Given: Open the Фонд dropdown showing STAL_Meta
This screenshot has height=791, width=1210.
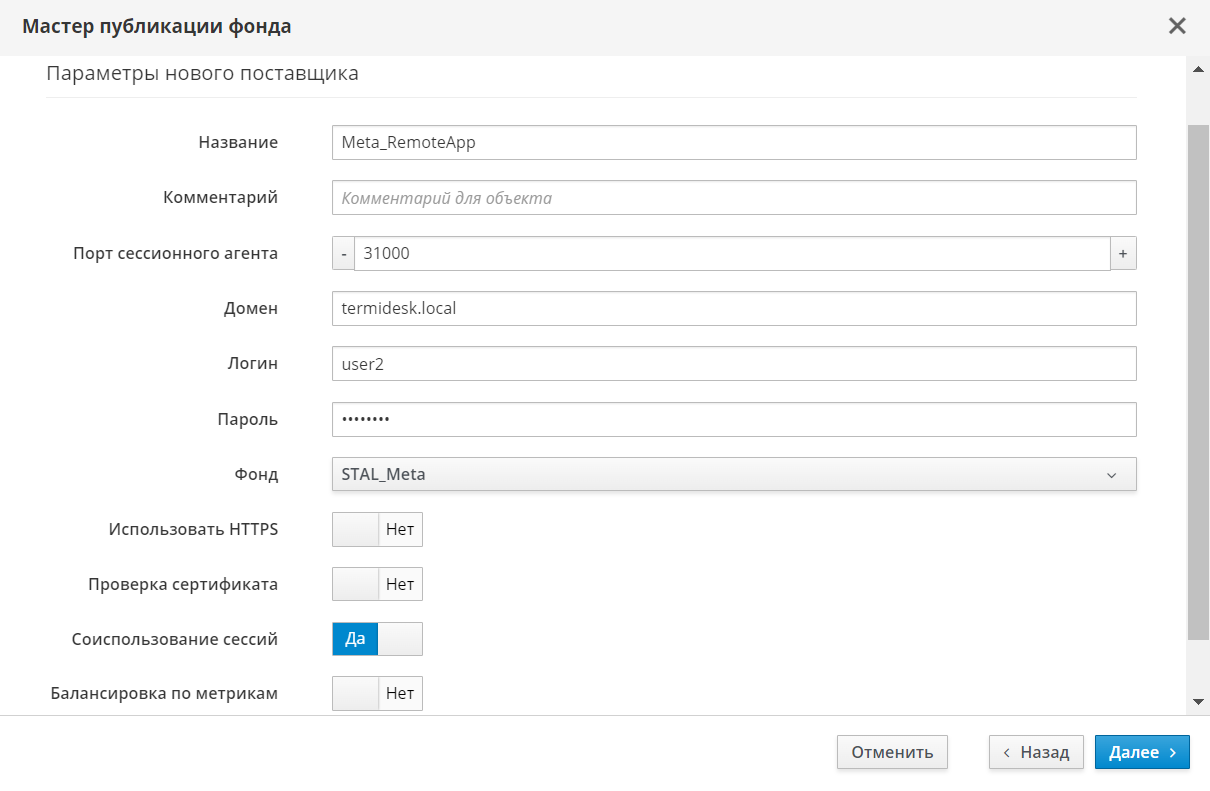Looking at the screenshot, I should coord(733,475).
